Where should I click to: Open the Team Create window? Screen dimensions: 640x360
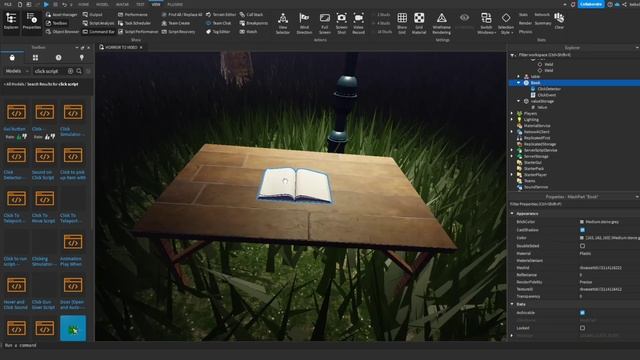click(176, 23)
